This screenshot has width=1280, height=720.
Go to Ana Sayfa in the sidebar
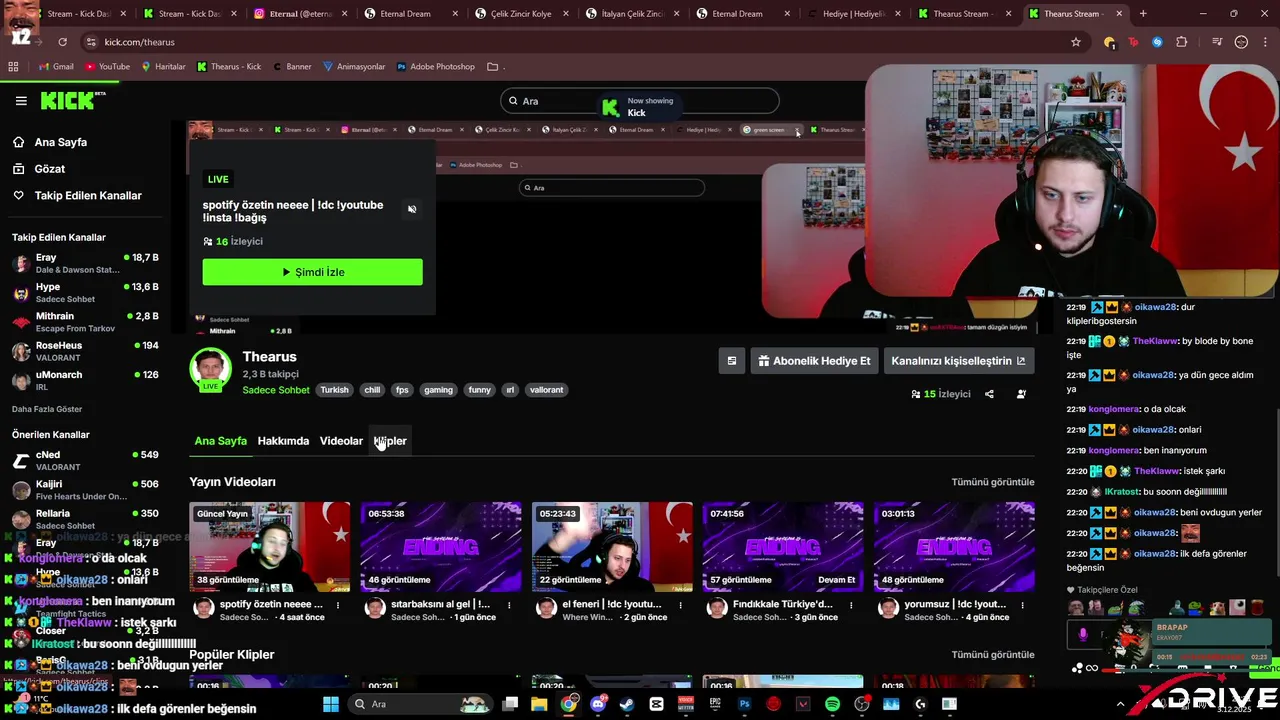[60, 142]
